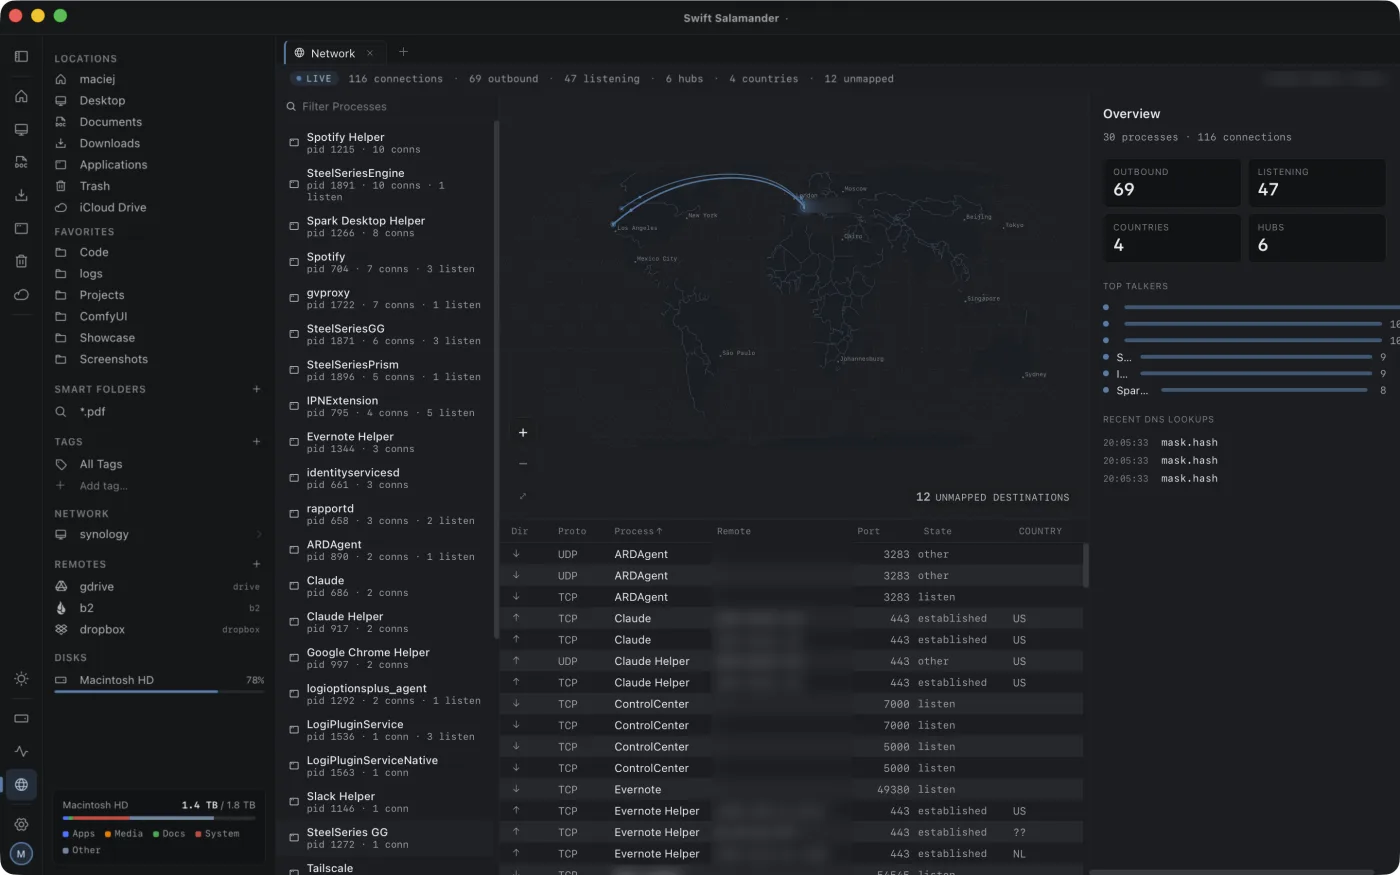Click the connections table scrollbar
The width and height of the screenshot is (1400, 875).
(x=1086, y=565)
